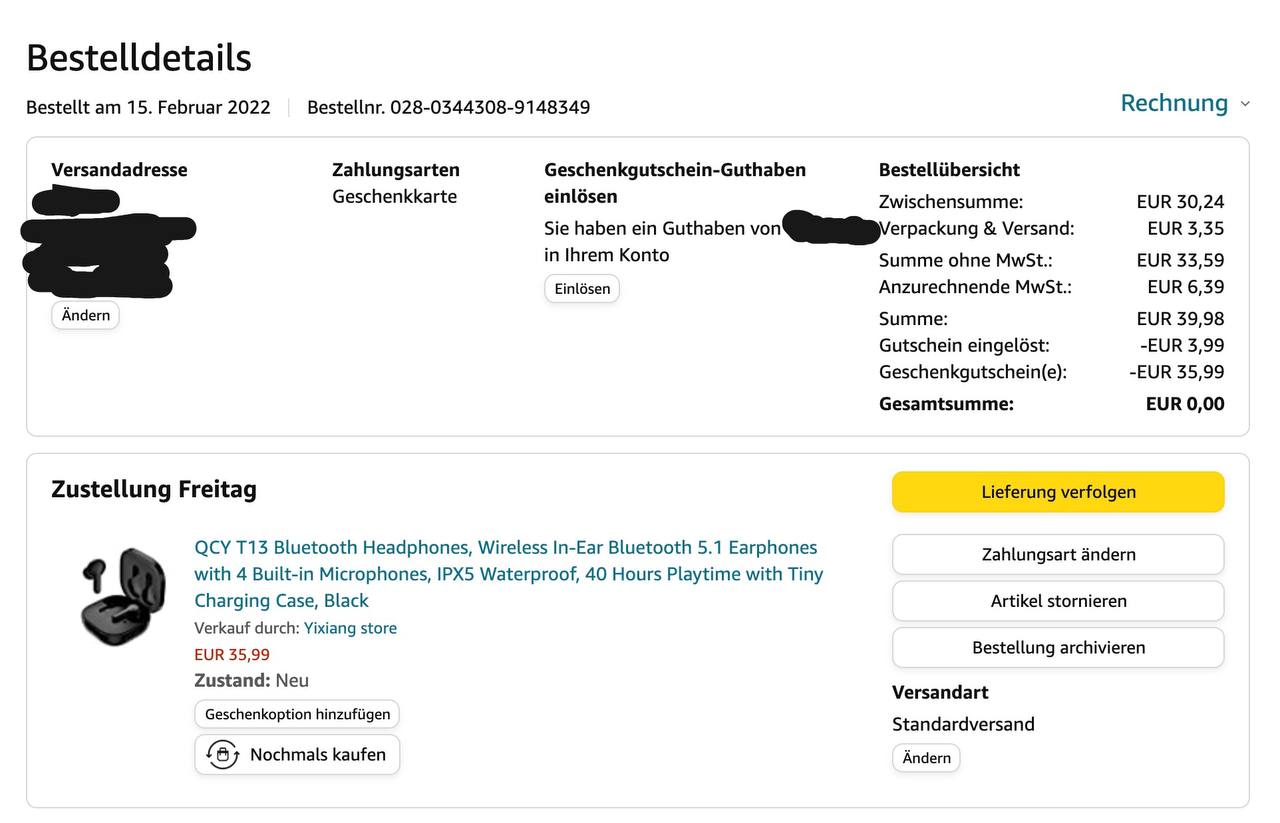Click the Zustellung Freitag delivery heading
1280x823 pixels.
tap(154, 489)
